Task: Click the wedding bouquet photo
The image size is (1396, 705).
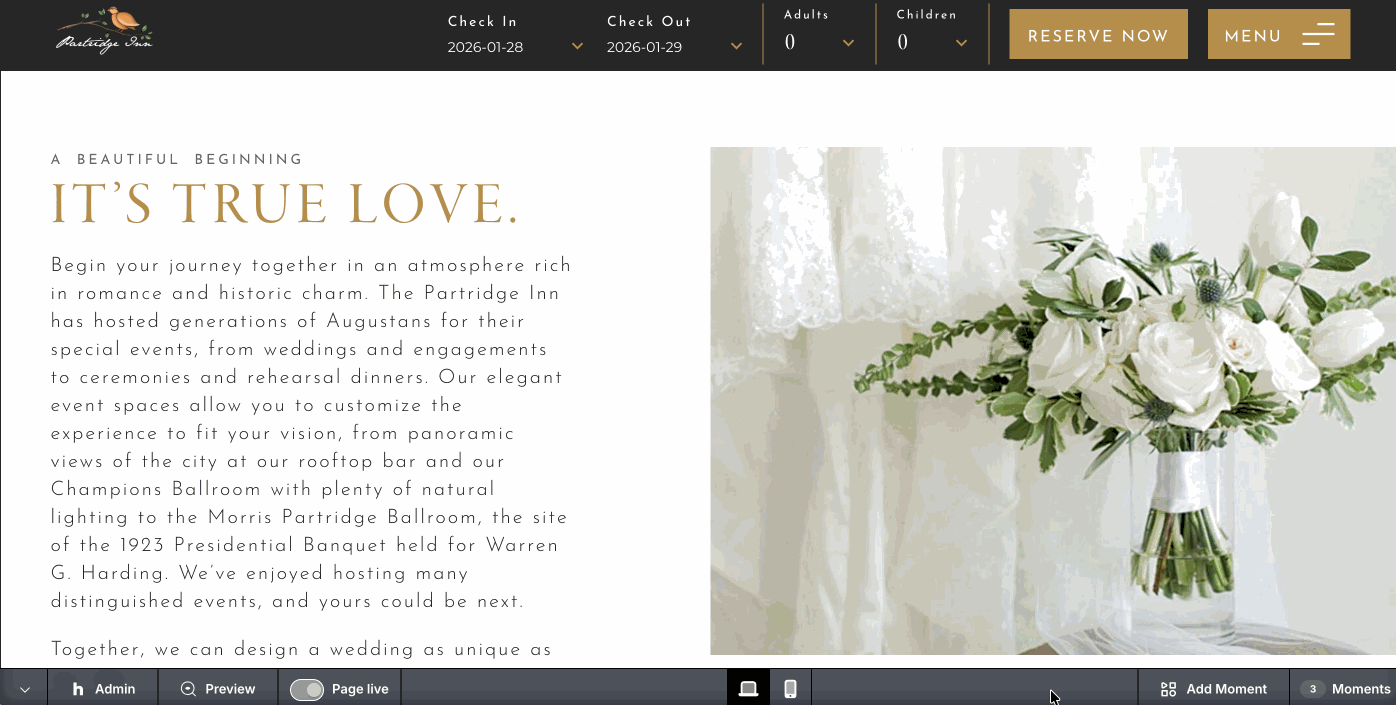Action: [1052, 400]
